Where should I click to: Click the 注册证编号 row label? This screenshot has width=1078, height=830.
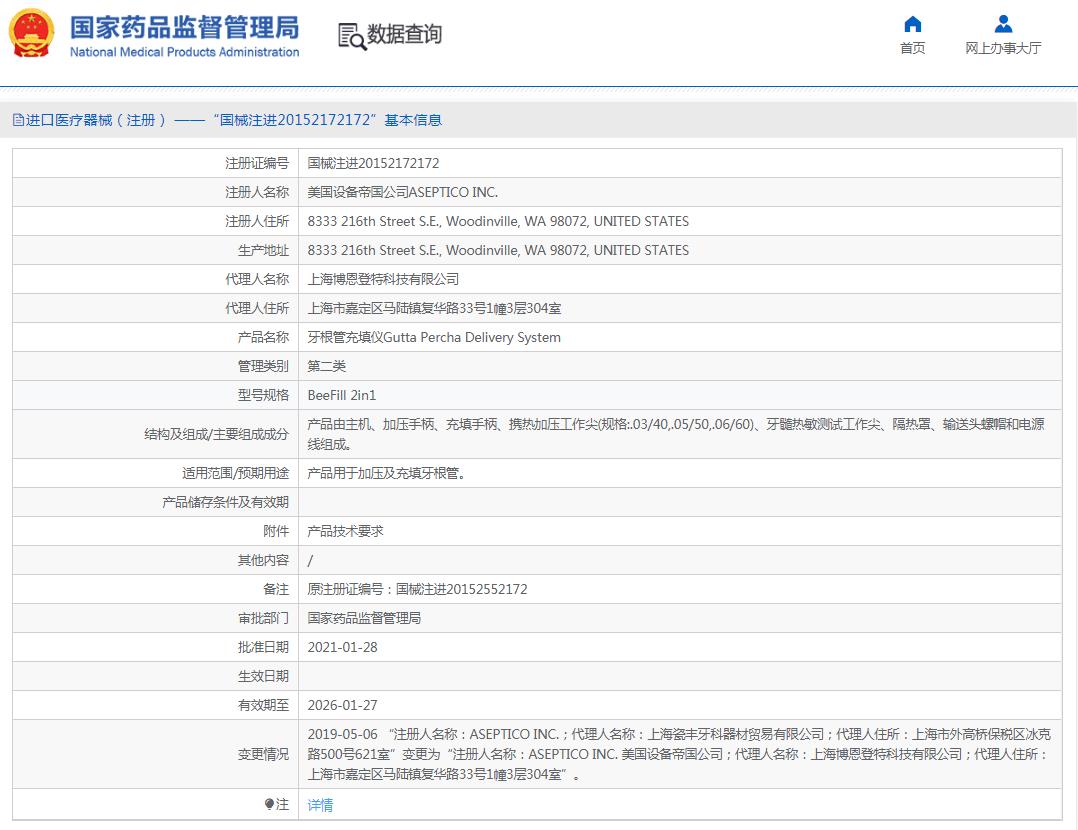click(257, 164)
